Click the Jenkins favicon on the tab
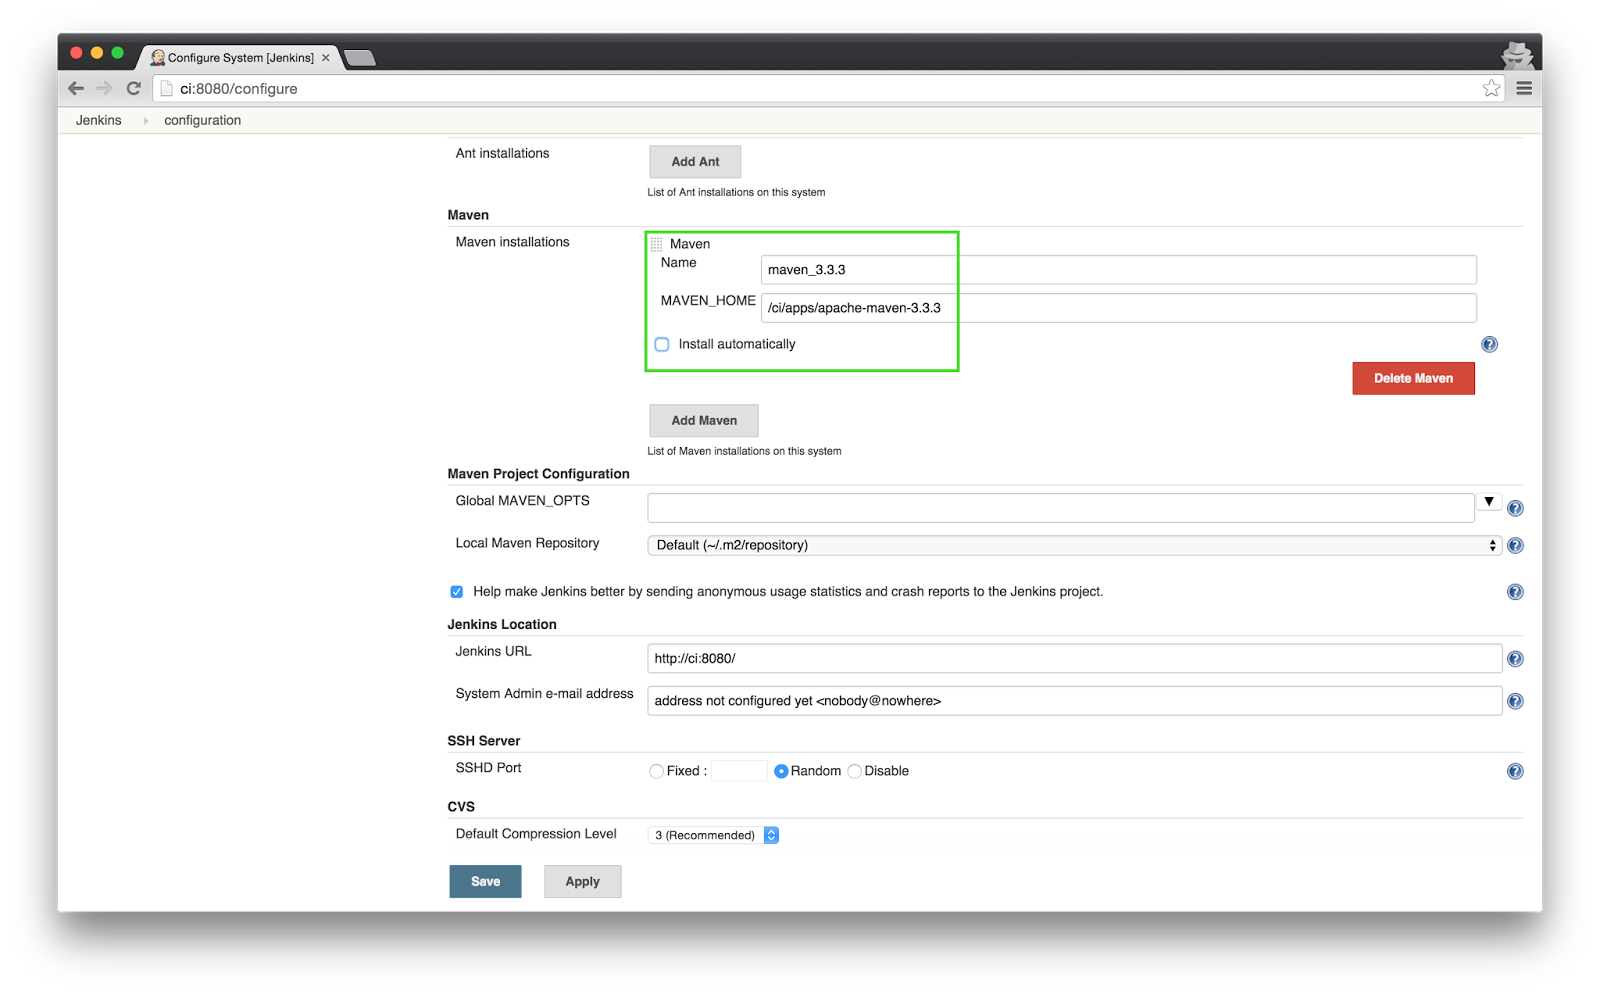1600x994 pixels. pyautogui.click(x=157, y=58)
